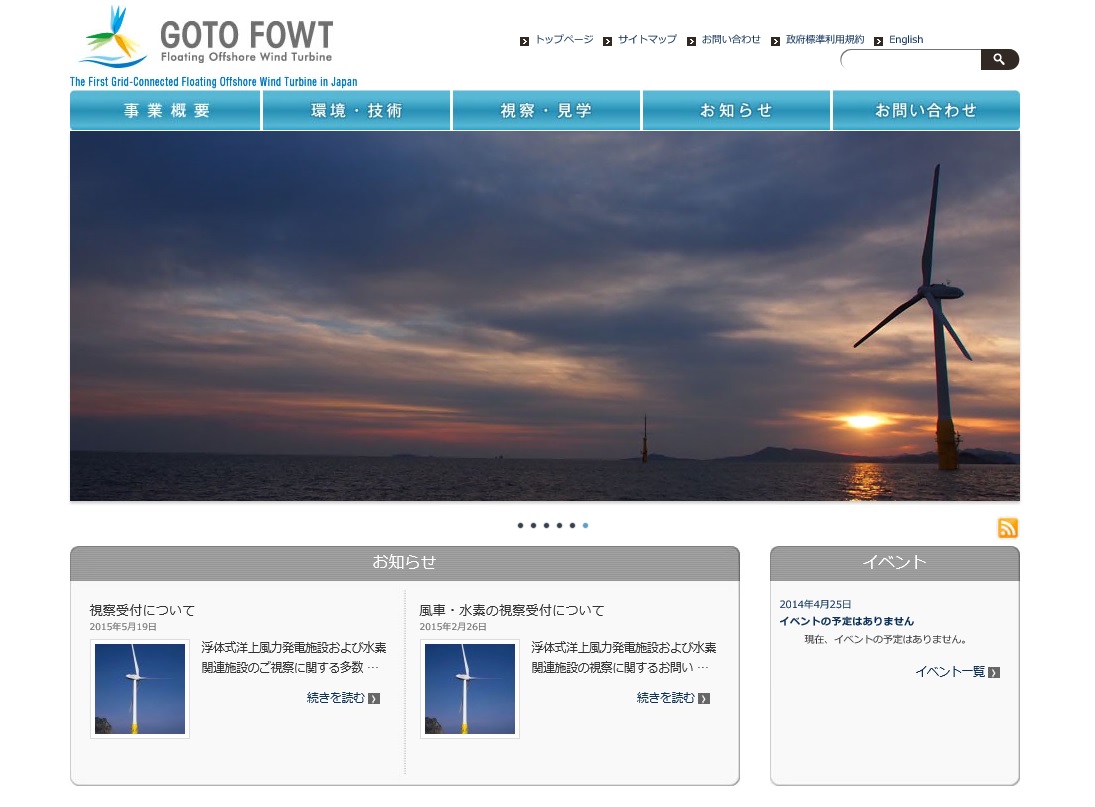This screenshot has height=807, width=1095.
Task: Open the 事業概要 menu tab
Action: (x=166, y=110)
